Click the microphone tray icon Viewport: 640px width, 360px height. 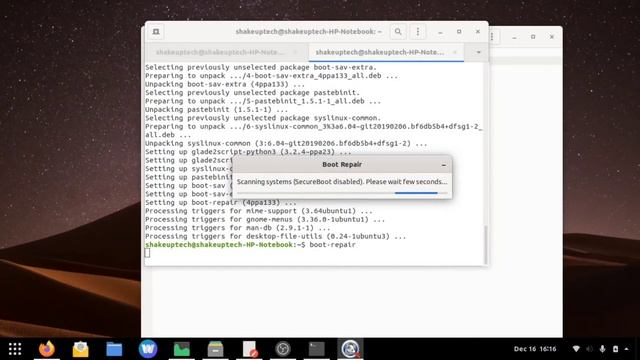coord(602,349)
